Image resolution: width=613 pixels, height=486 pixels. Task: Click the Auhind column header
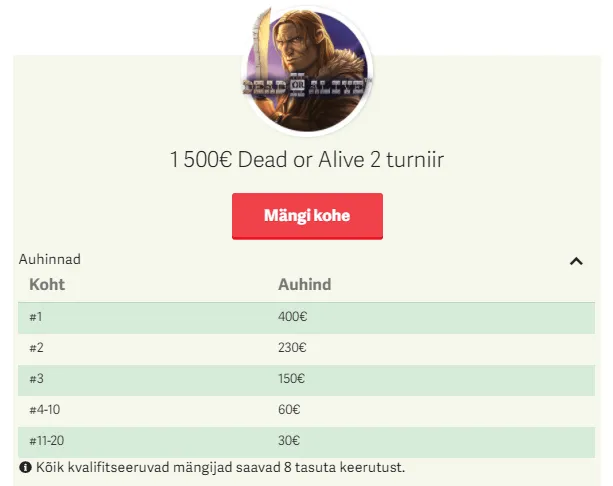(304, 285)
